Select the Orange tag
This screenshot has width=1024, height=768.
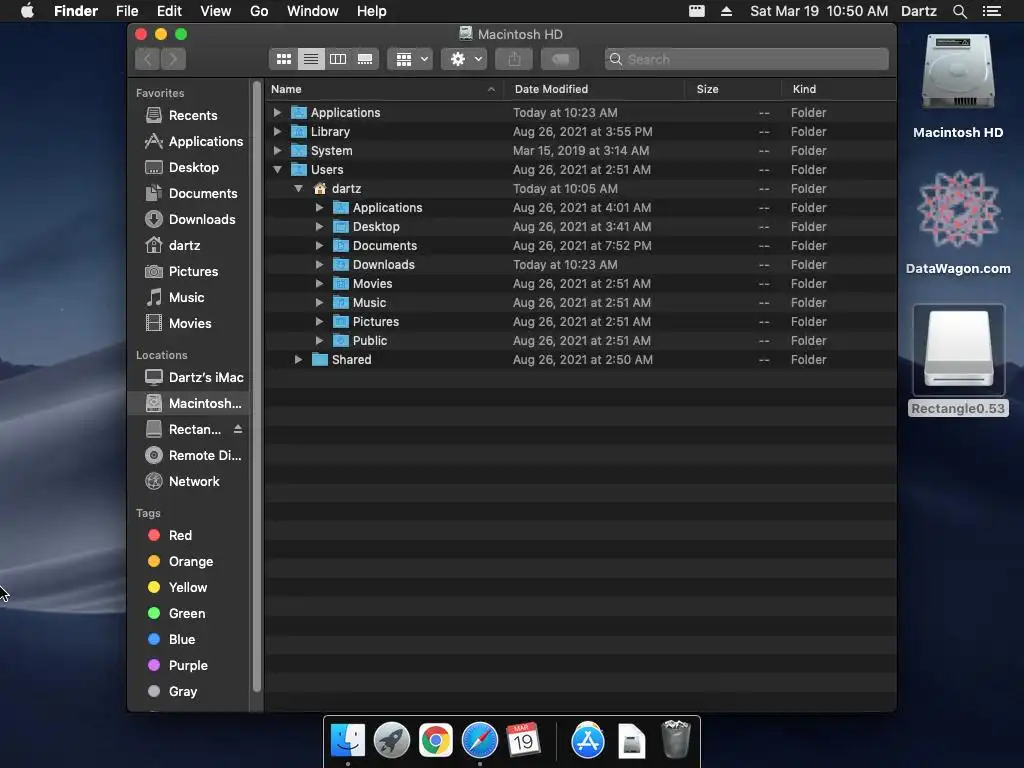tap(189, 562)
